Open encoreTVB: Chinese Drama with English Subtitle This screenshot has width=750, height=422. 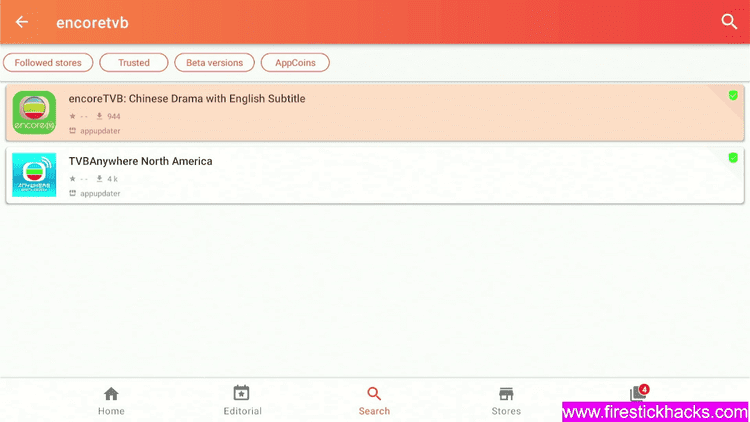pyautogui.click(x=375, y=113)
